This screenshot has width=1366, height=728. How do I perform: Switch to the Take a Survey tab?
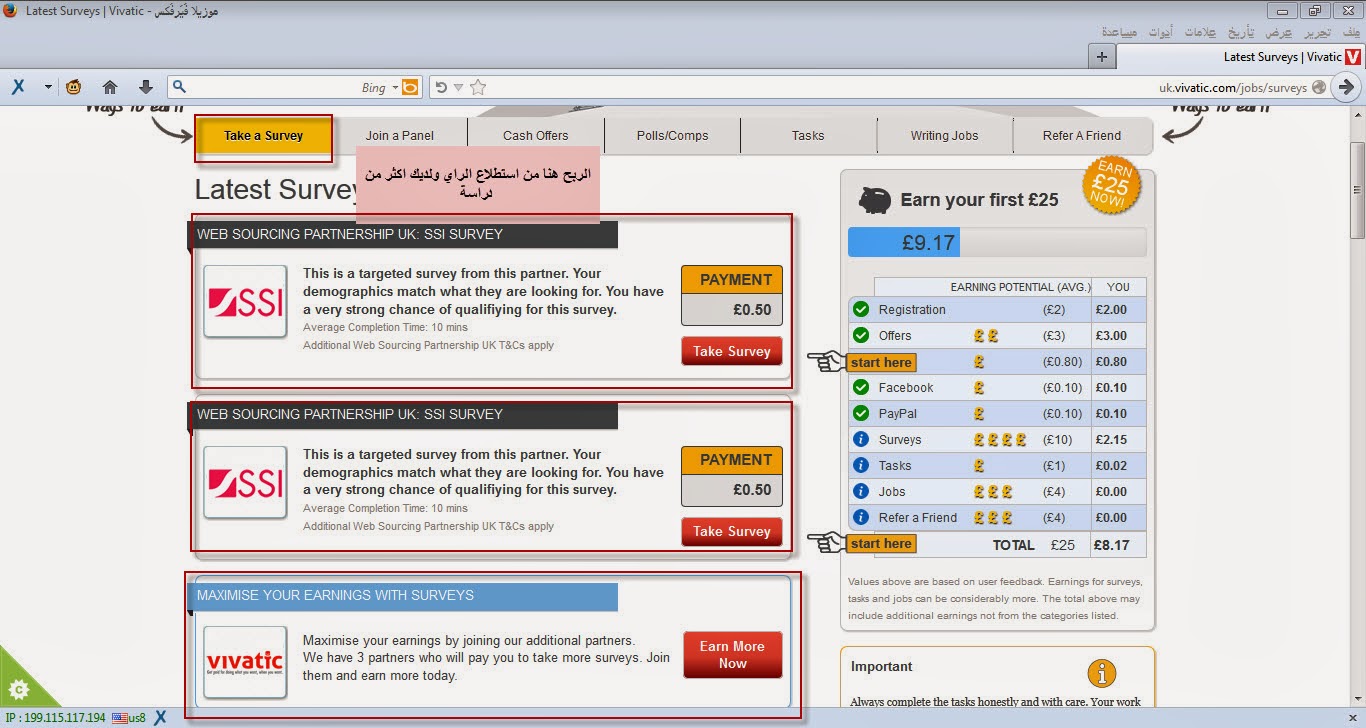coord(264,136)
